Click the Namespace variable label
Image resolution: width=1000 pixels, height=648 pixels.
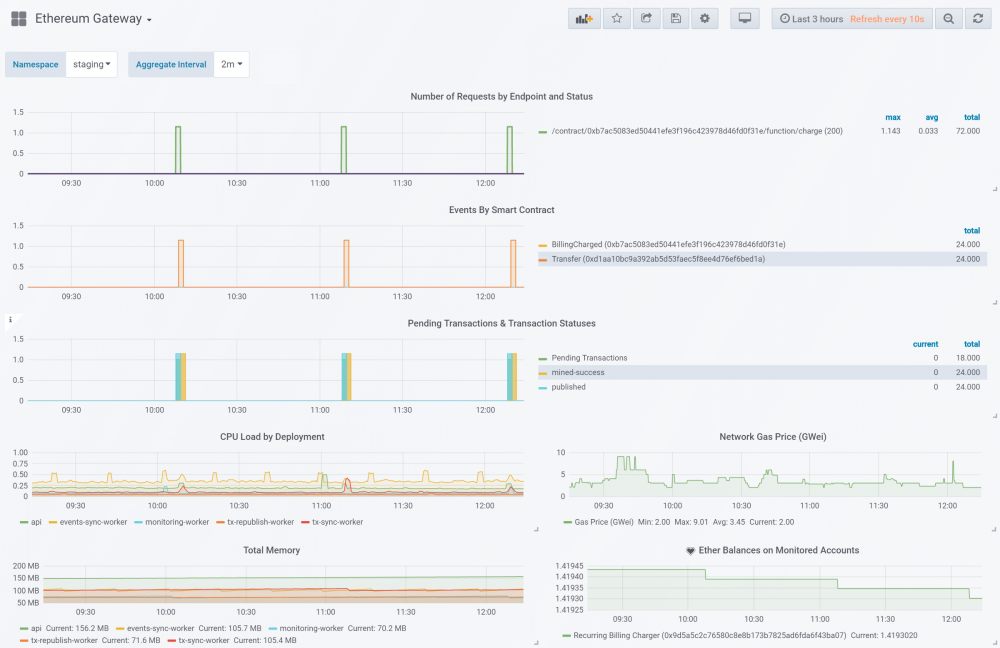pos(35,64)
